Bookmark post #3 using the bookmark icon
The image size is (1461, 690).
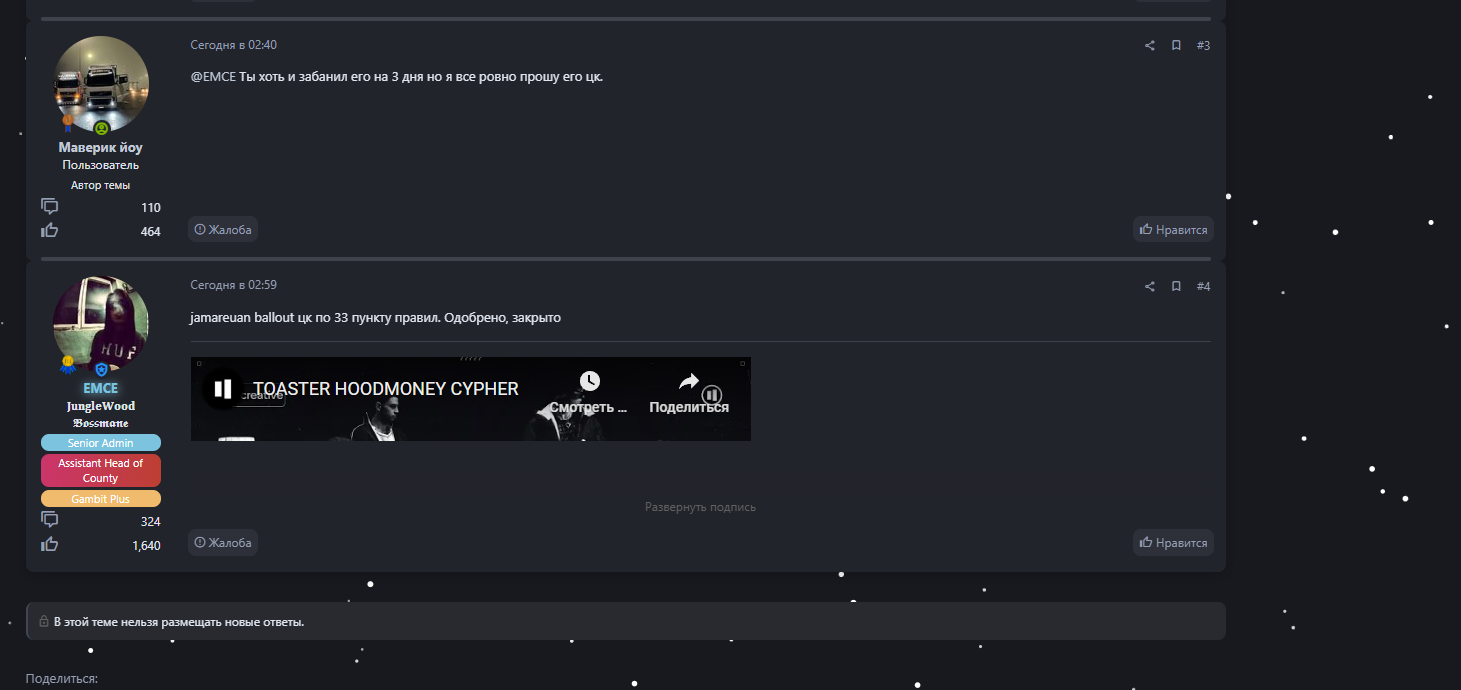point(1176,45)
